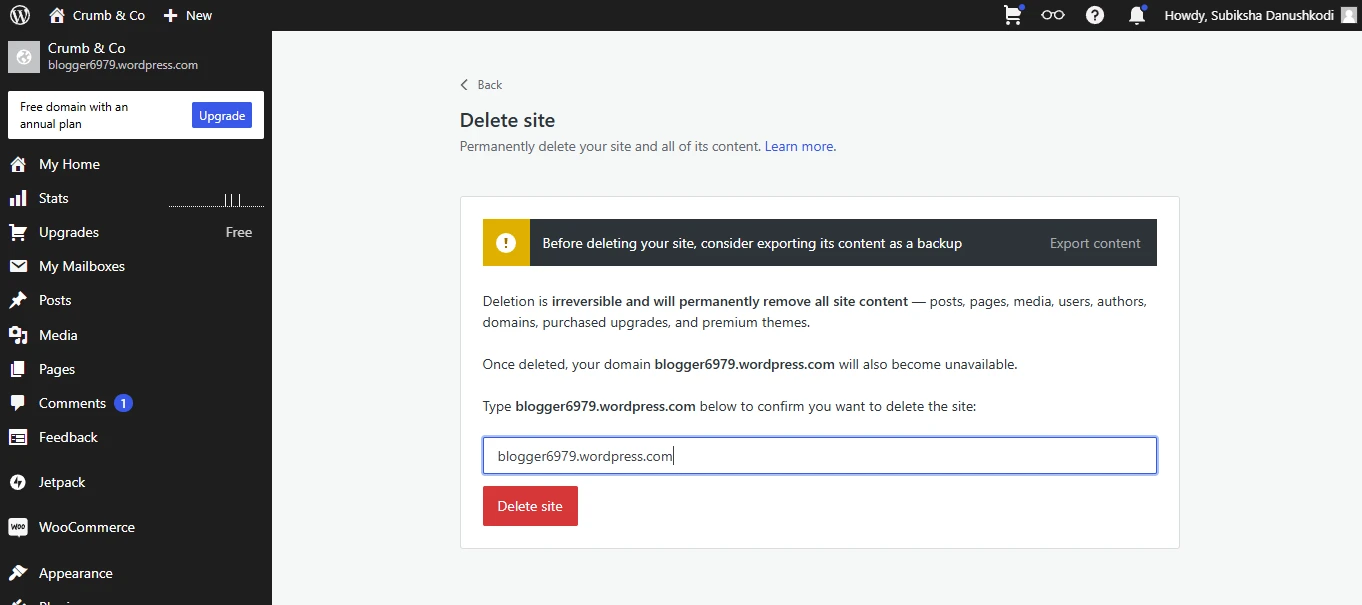Click Export content in the warning banner
This screenshot has width=1362, height=605.
[1095, 243]
